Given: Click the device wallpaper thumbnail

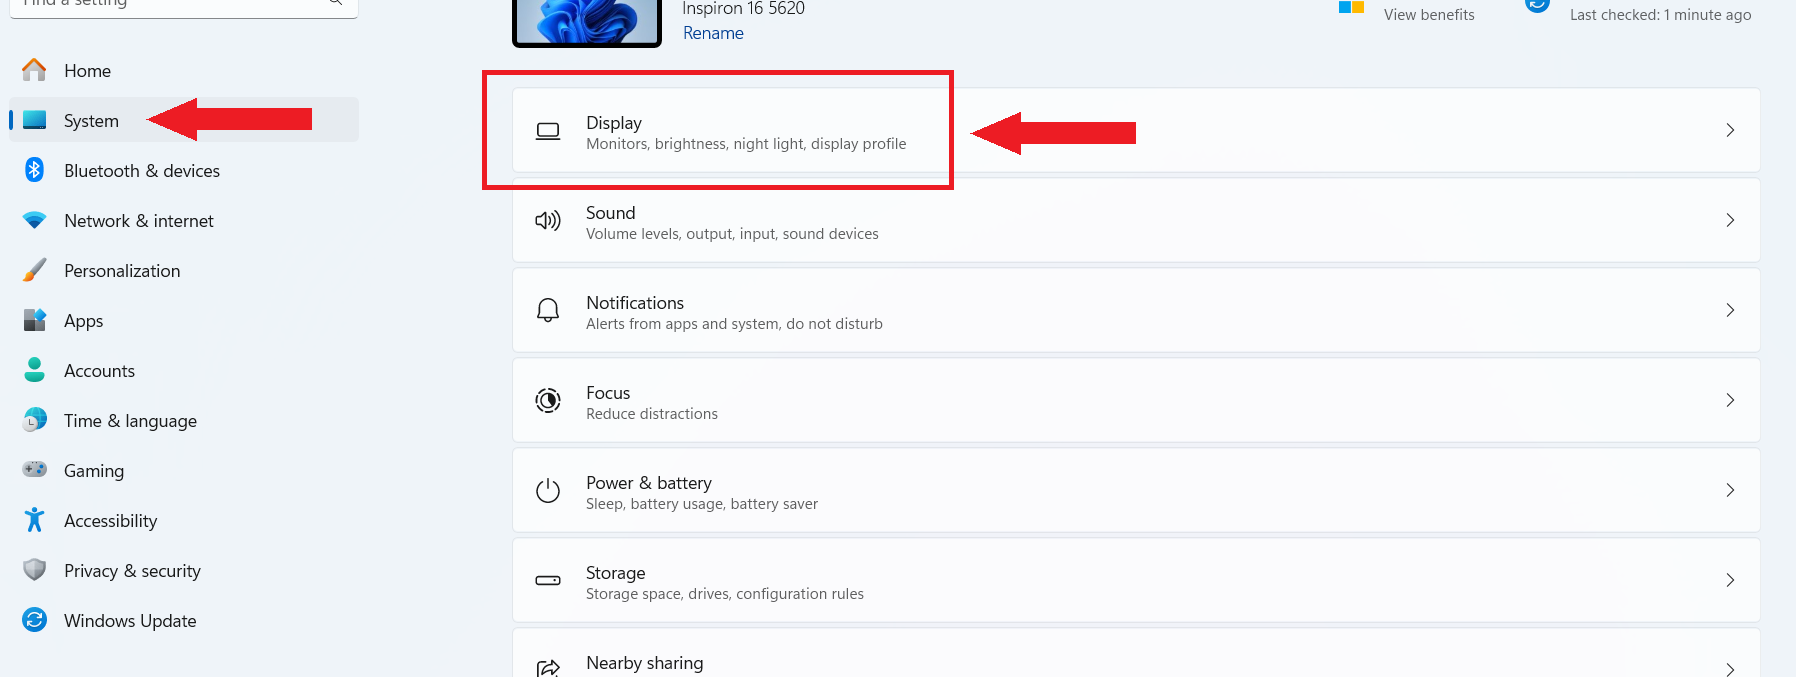Looking at the screenshot, I should click(x=587, y=20).
